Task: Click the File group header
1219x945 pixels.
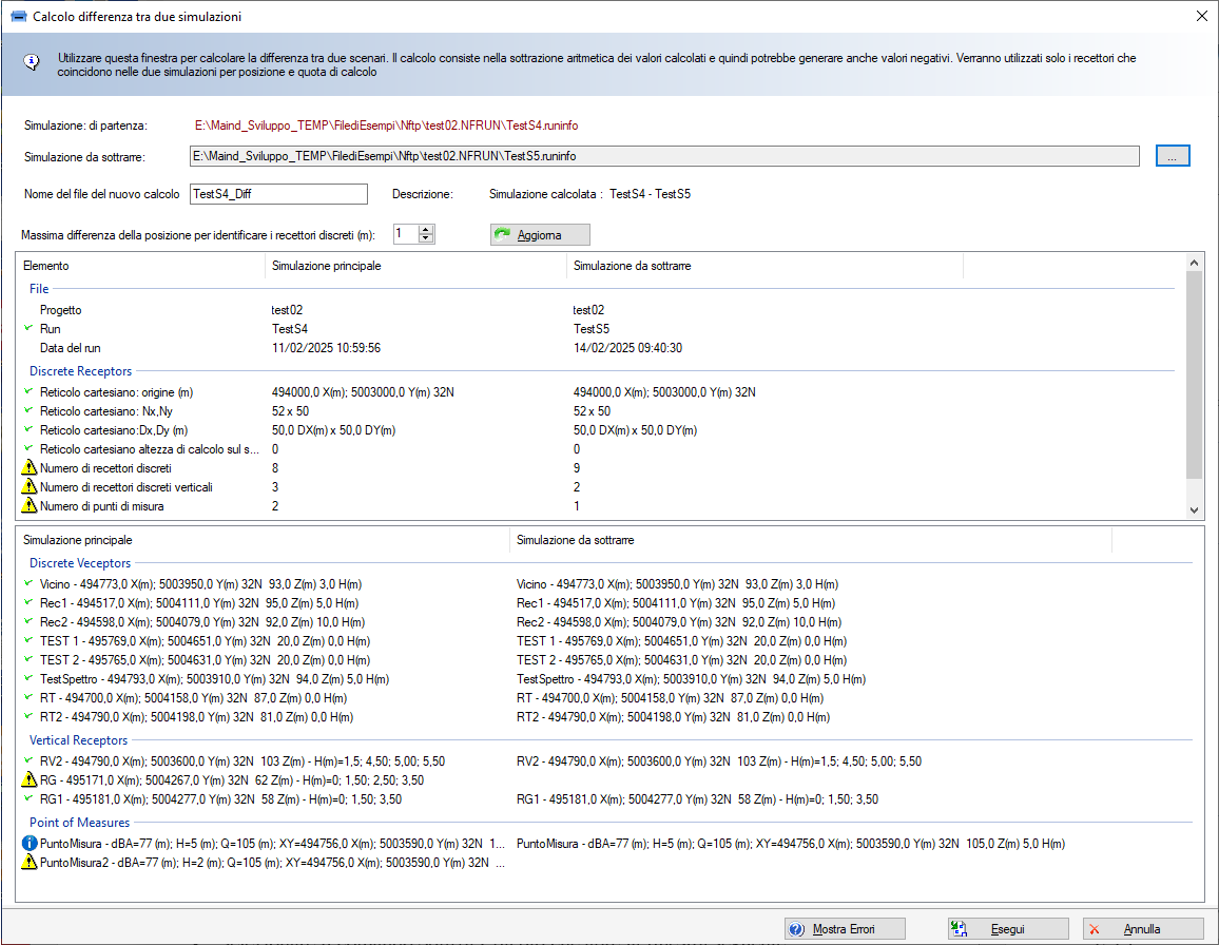Action: point(38,289)
